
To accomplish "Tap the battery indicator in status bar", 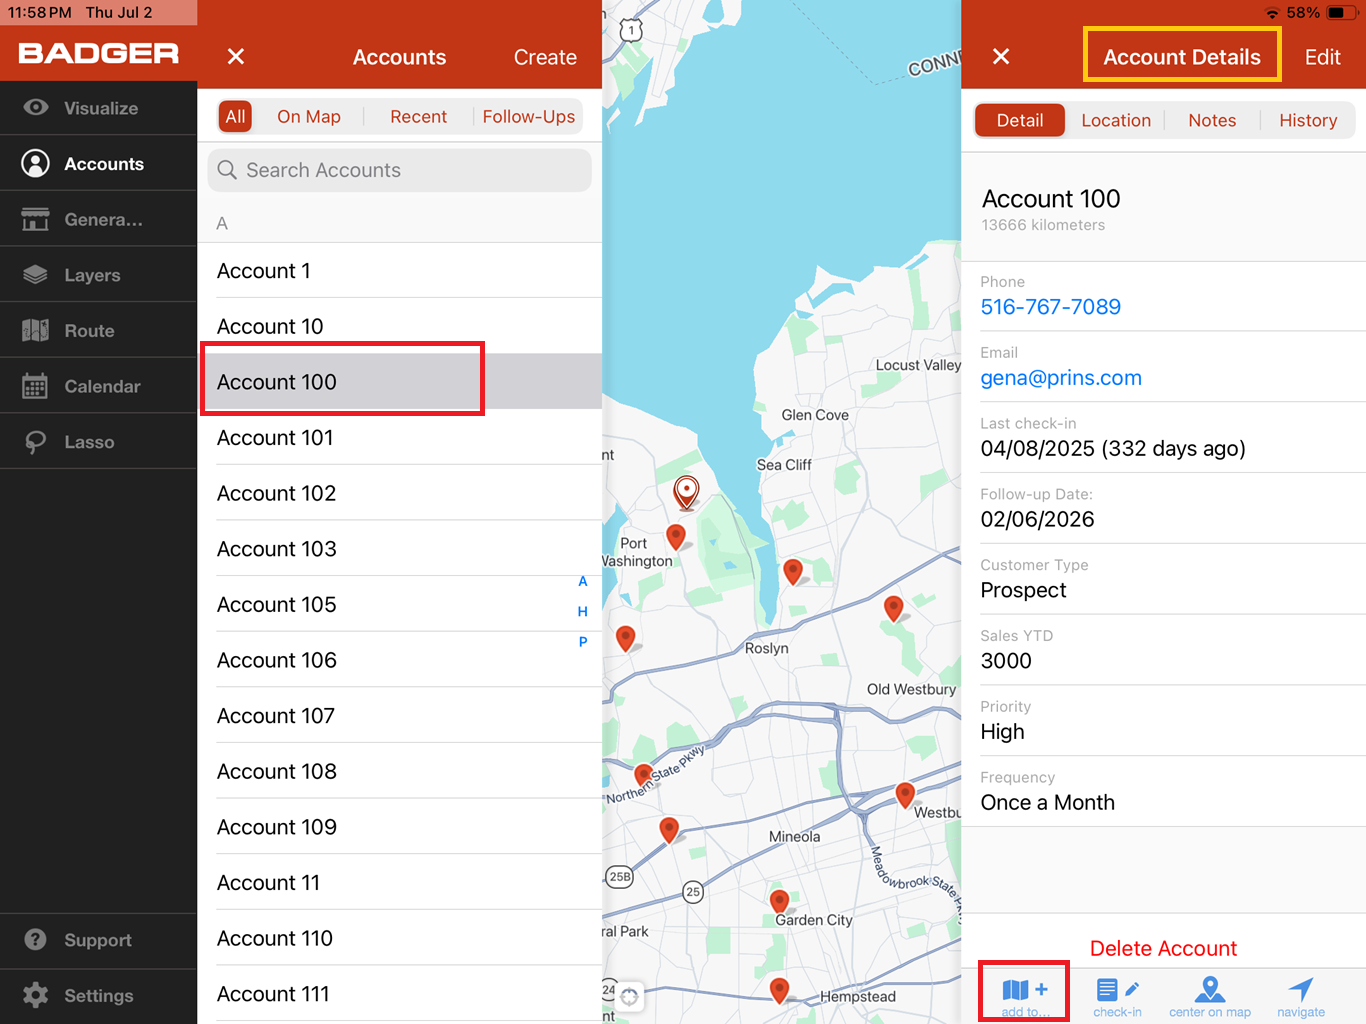I will pyautogui.click(x=1341, y=13).
